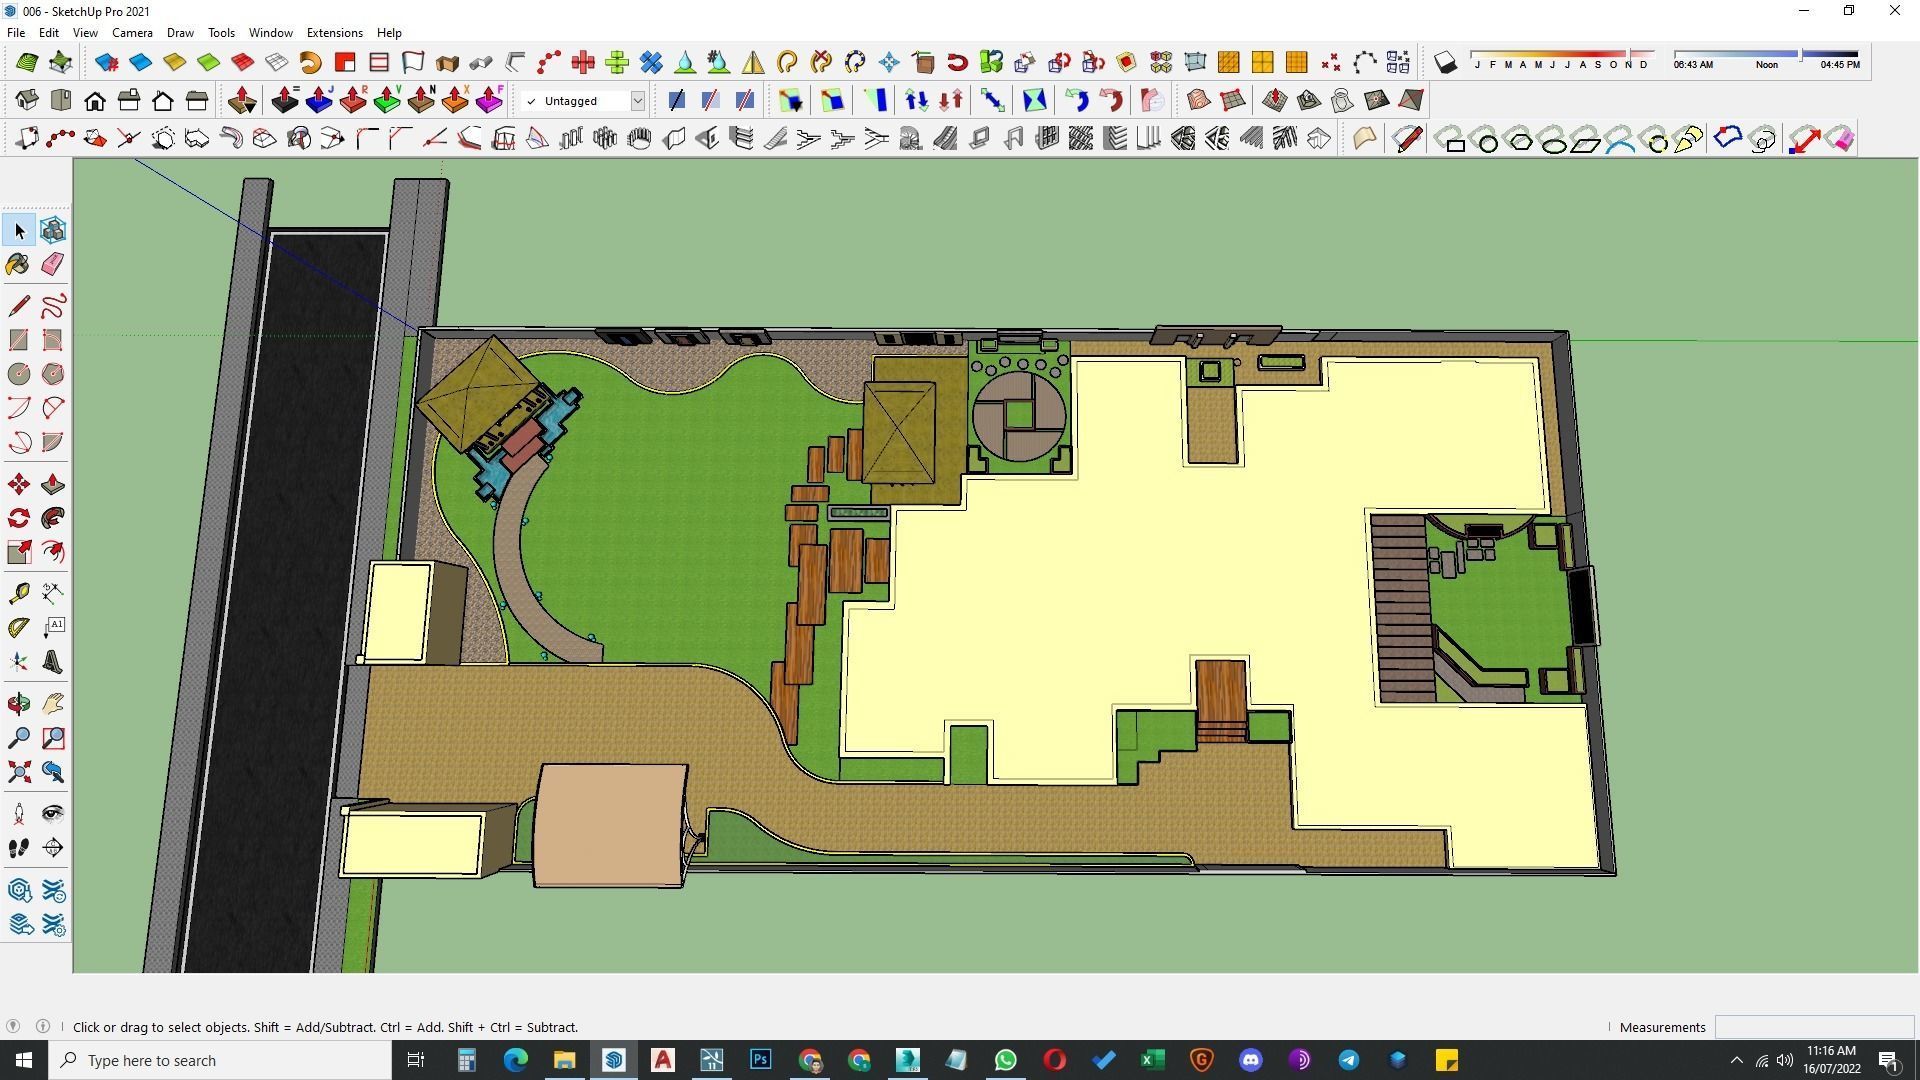Select the Protractor tool

click(x=18, y=628)
